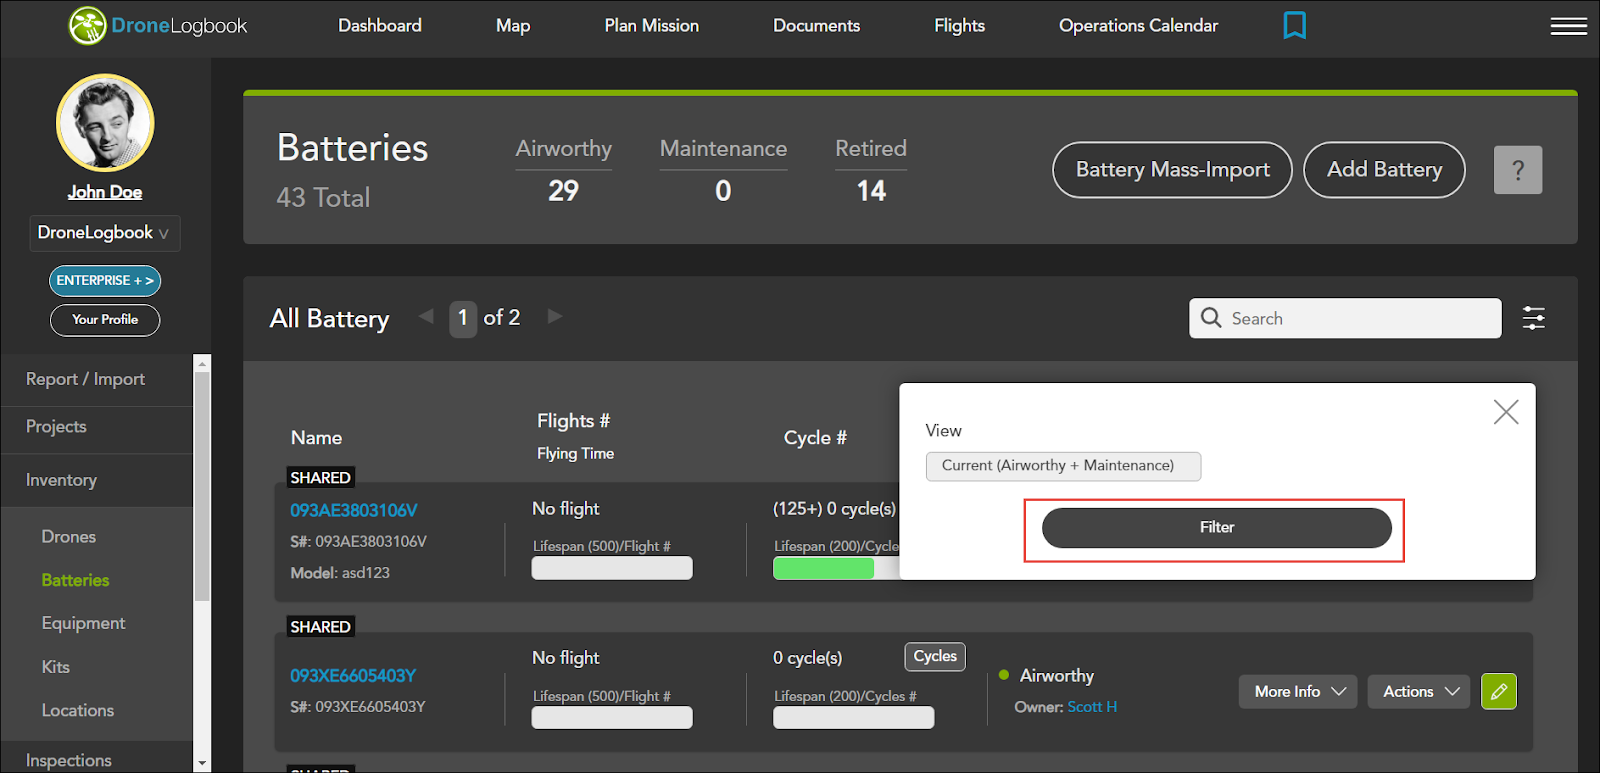The image size is (1600, 773).
Task: Open battery link 093AE3803106V
Action: pos(354,510)
